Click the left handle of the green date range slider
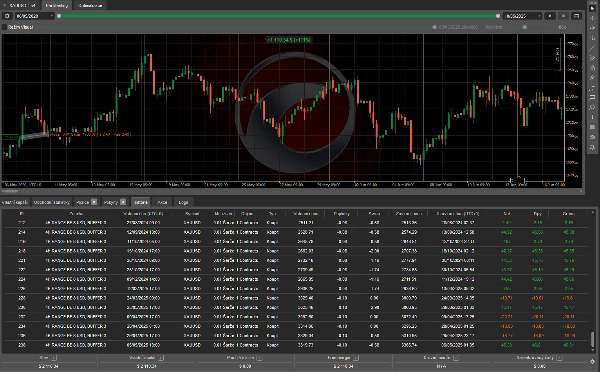 coord(59,16)
